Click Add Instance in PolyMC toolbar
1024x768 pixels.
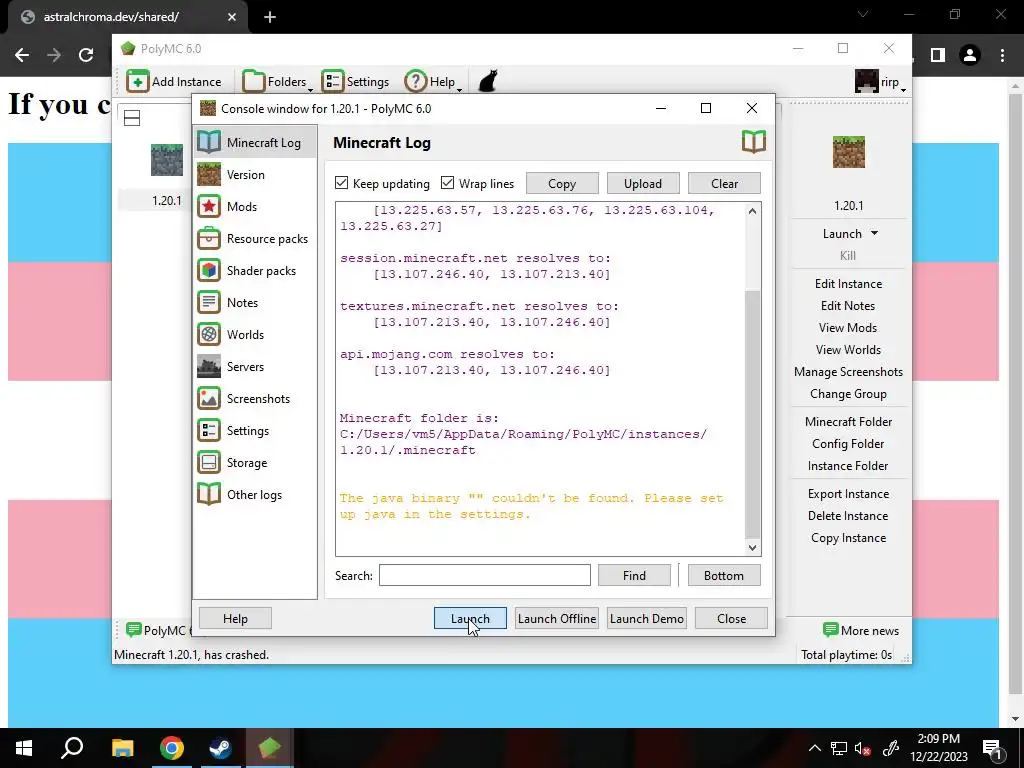pos(174,82)
